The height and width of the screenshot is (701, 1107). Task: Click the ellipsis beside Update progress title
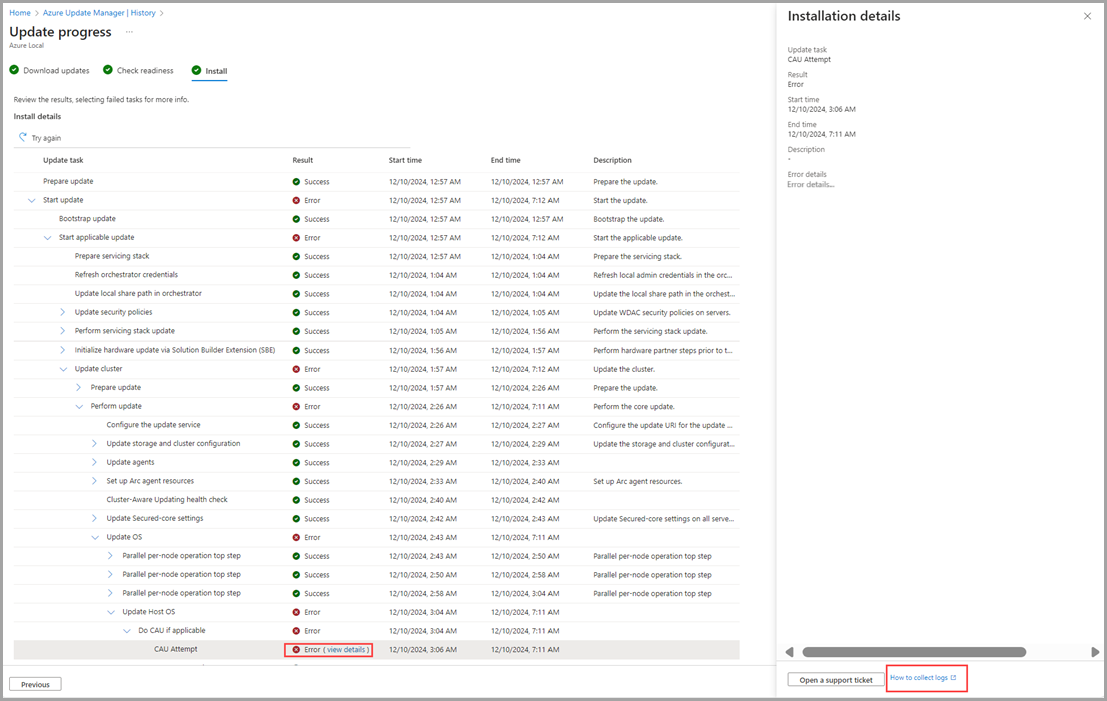click(x=129, y=32)
